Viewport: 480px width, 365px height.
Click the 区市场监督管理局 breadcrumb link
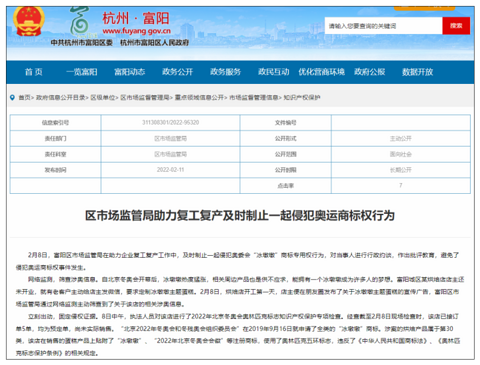pyautogui.click(x=145, y=97)
